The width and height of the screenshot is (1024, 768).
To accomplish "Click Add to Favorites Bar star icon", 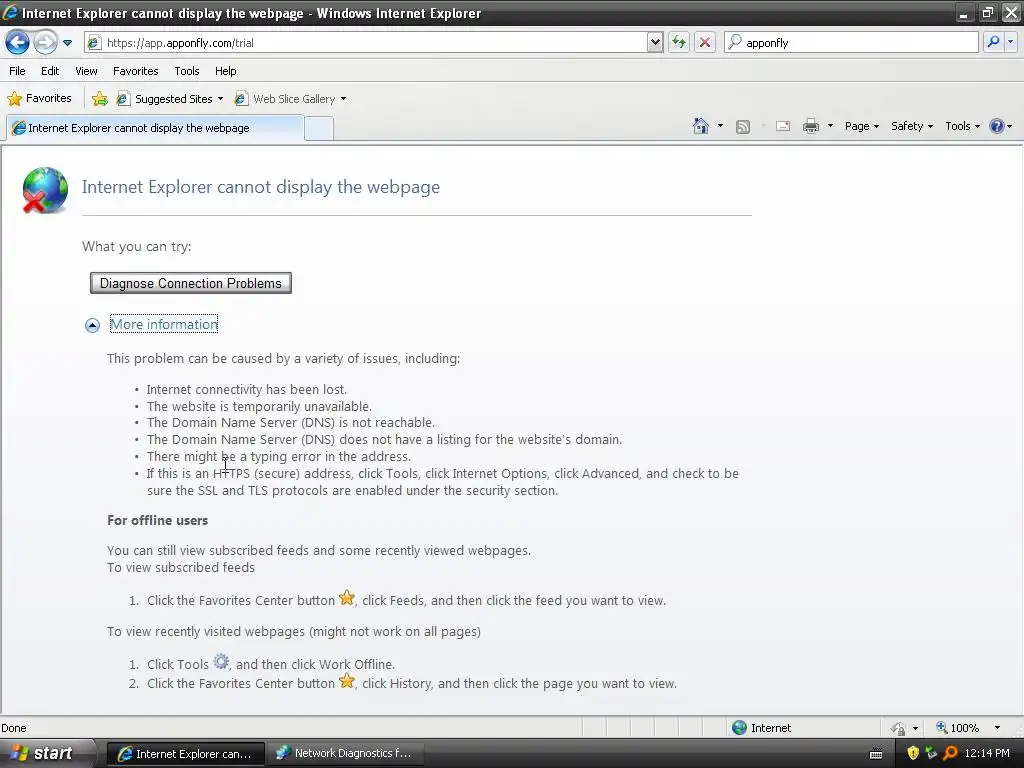I will (100, 99).
